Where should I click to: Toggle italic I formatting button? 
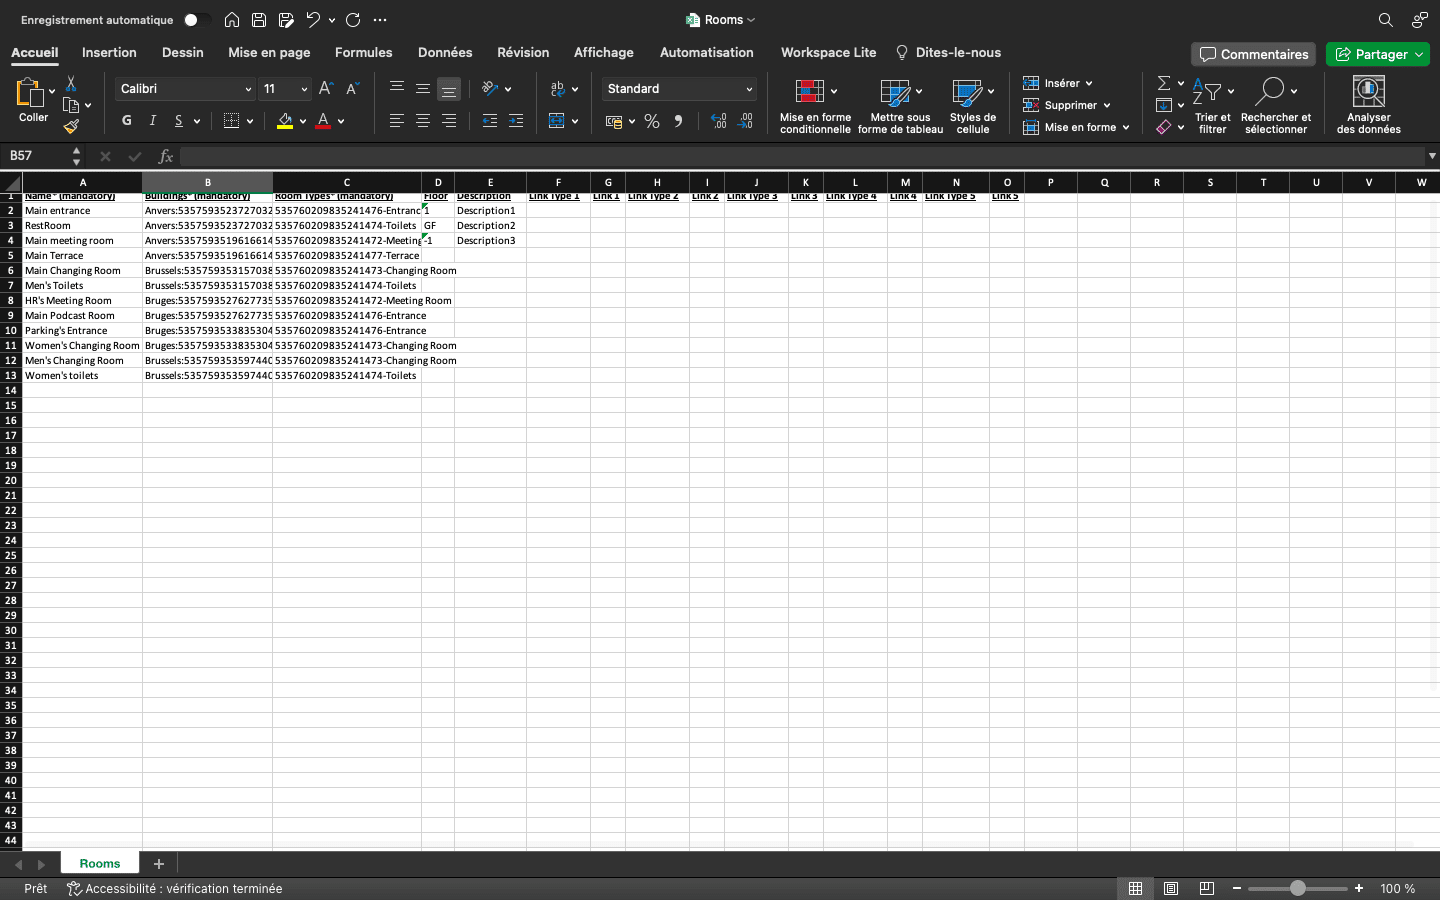pos(153,121)
